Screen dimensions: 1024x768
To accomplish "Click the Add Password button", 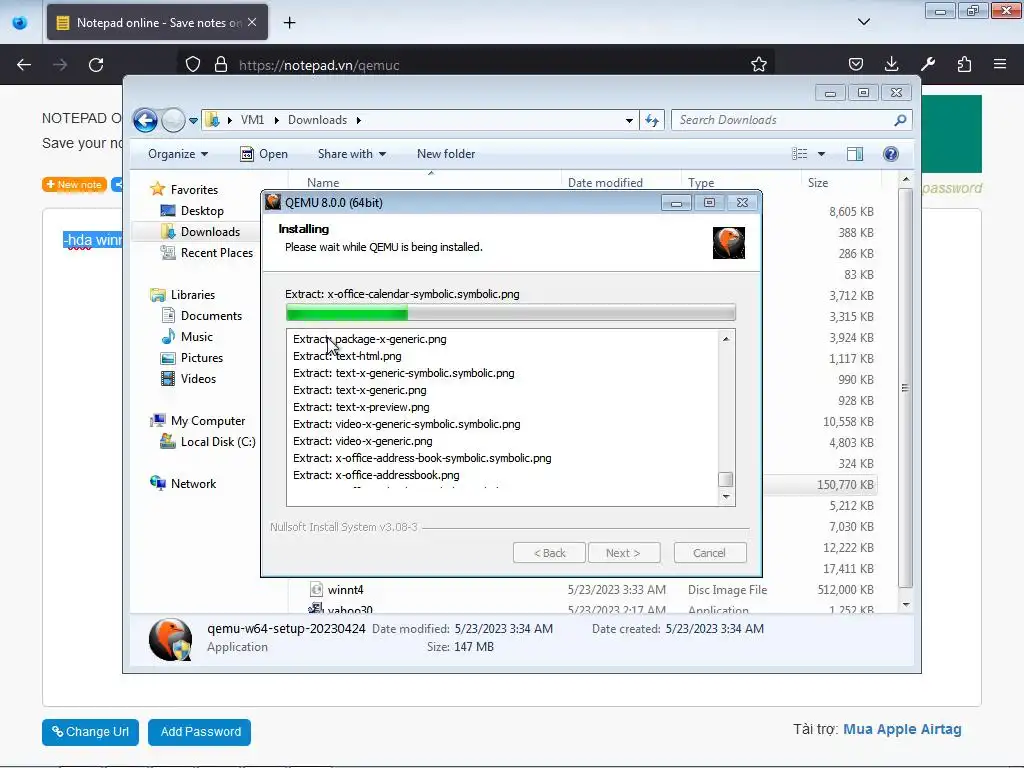I will (200, 732).
